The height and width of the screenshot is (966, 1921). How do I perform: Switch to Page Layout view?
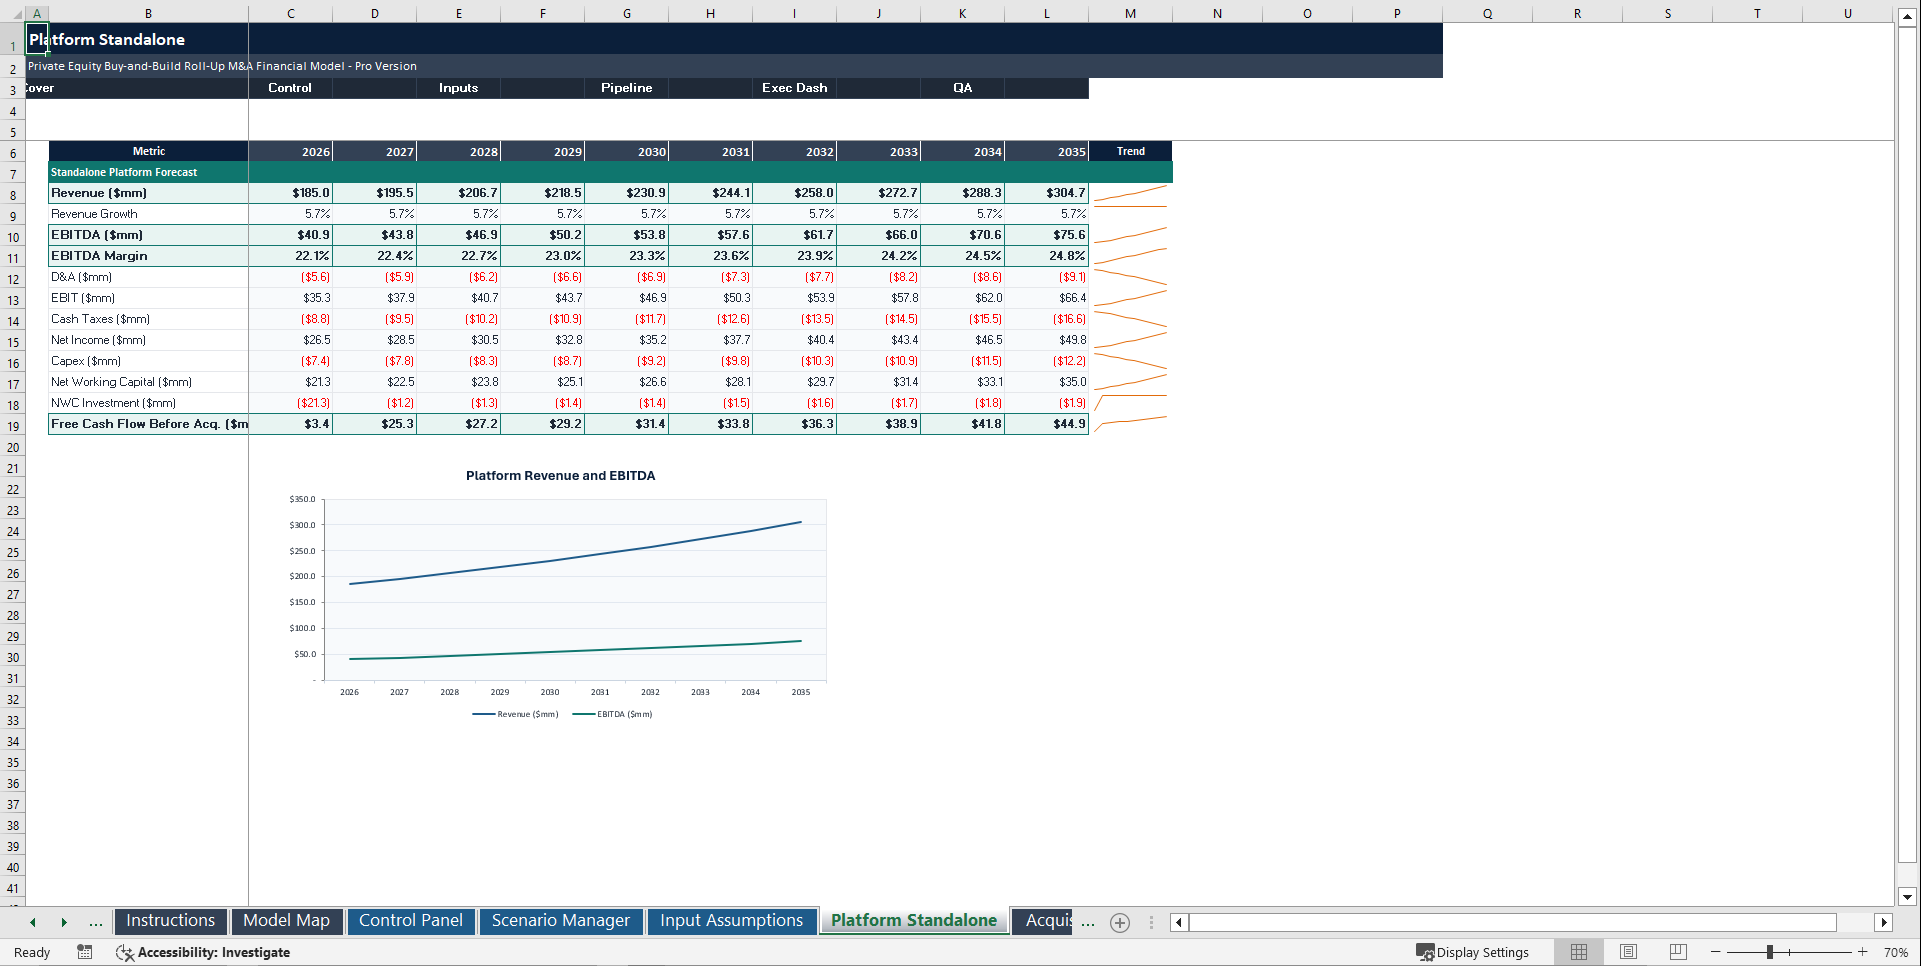(1628, 952)
